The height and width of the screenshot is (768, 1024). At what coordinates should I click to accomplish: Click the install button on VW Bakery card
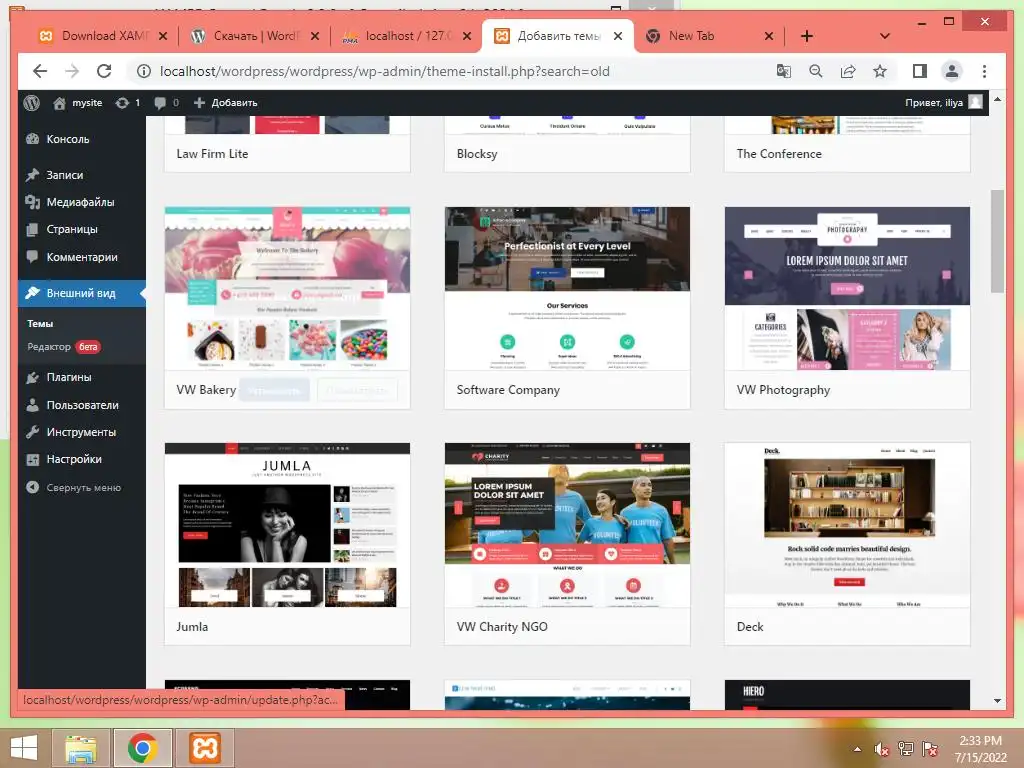274,391
